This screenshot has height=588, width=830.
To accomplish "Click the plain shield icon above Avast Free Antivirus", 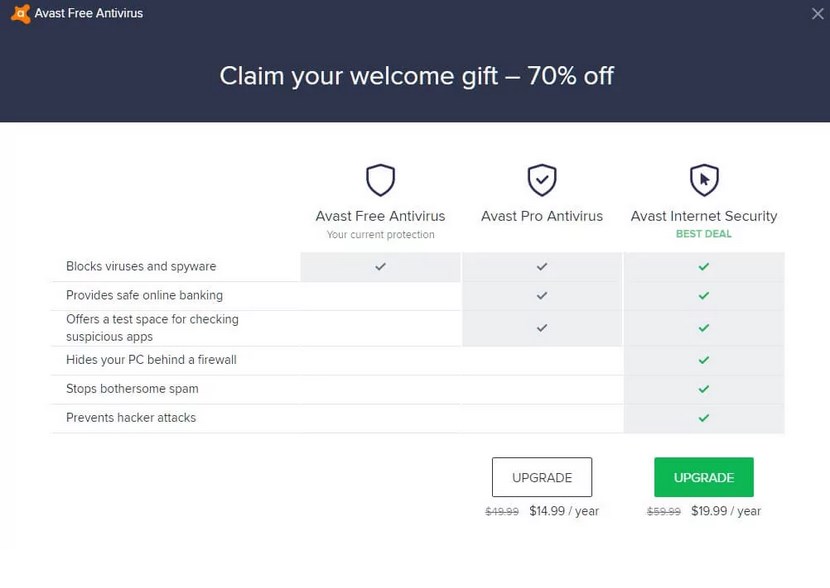I will point(381,180).
